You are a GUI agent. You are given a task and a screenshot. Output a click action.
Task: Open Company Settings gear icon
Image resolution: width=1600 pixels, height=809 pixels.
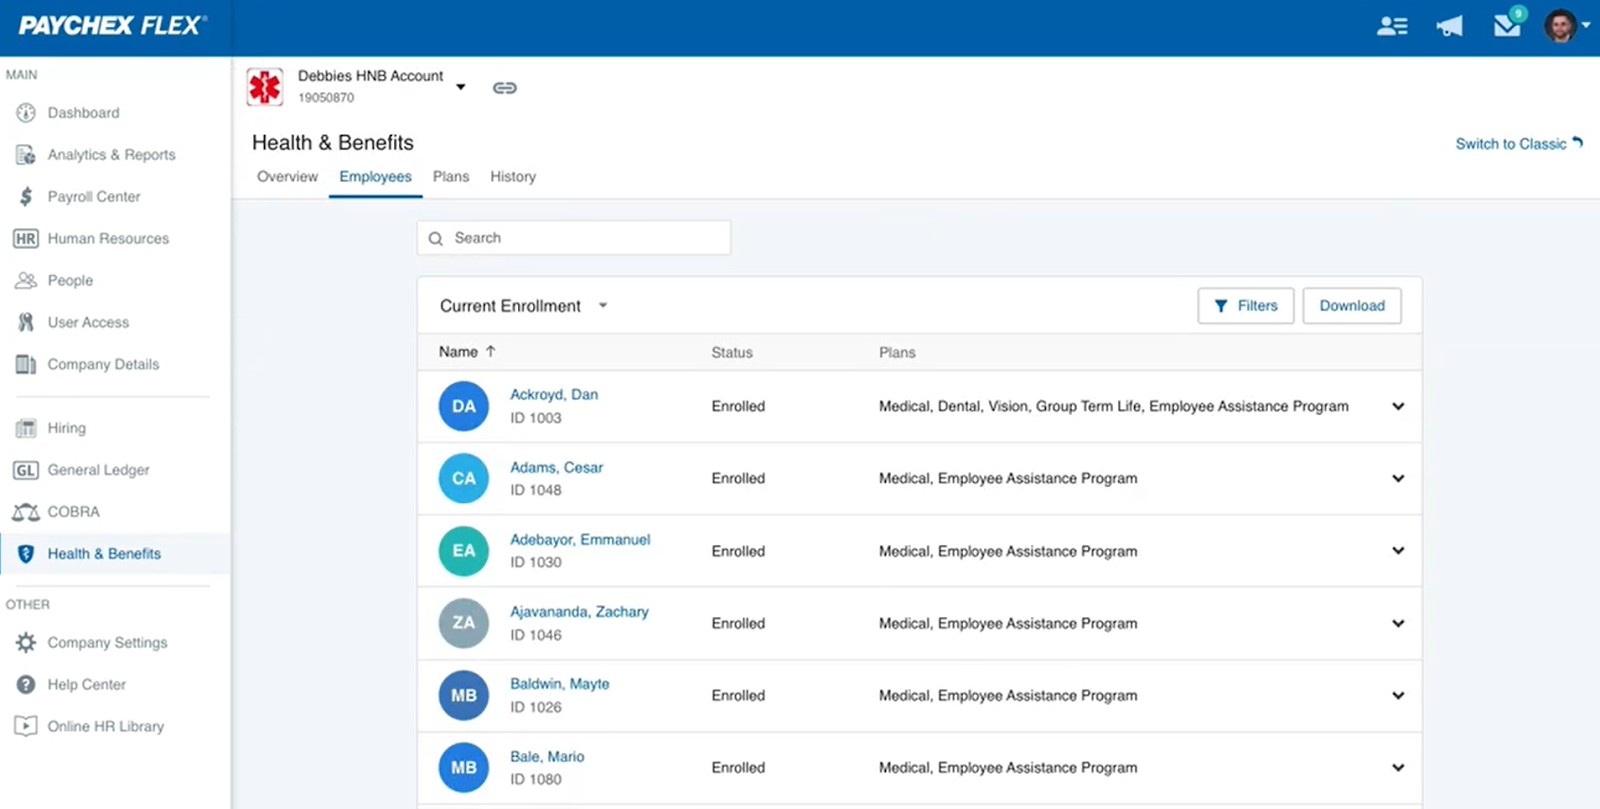[26, 643]
